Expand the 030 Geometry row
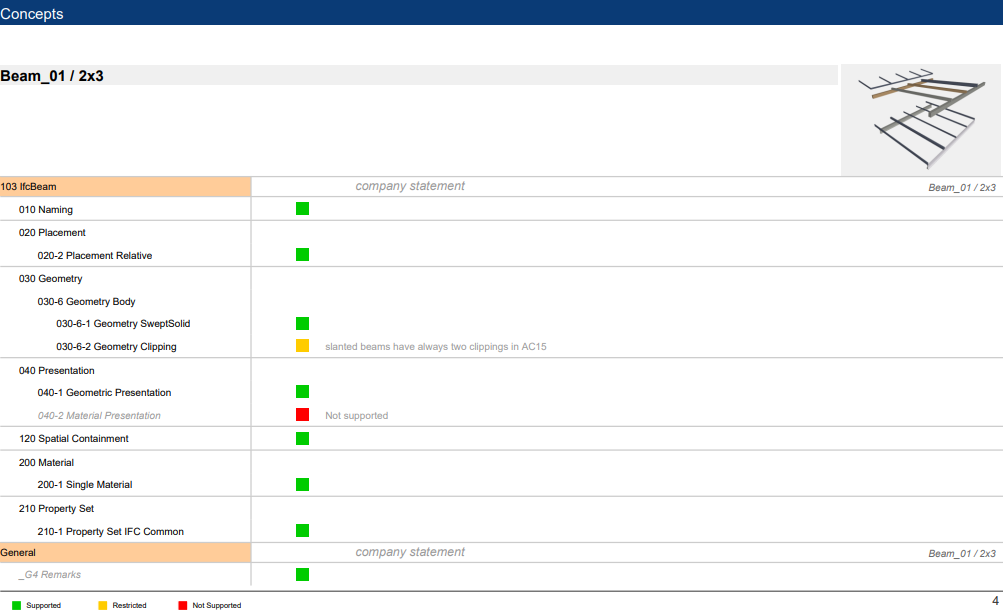The image size is (1003, 616). [51, 279]
